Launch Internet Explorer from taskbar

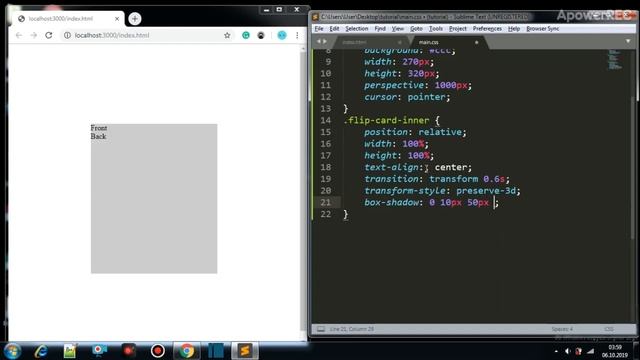pos(41,351)
